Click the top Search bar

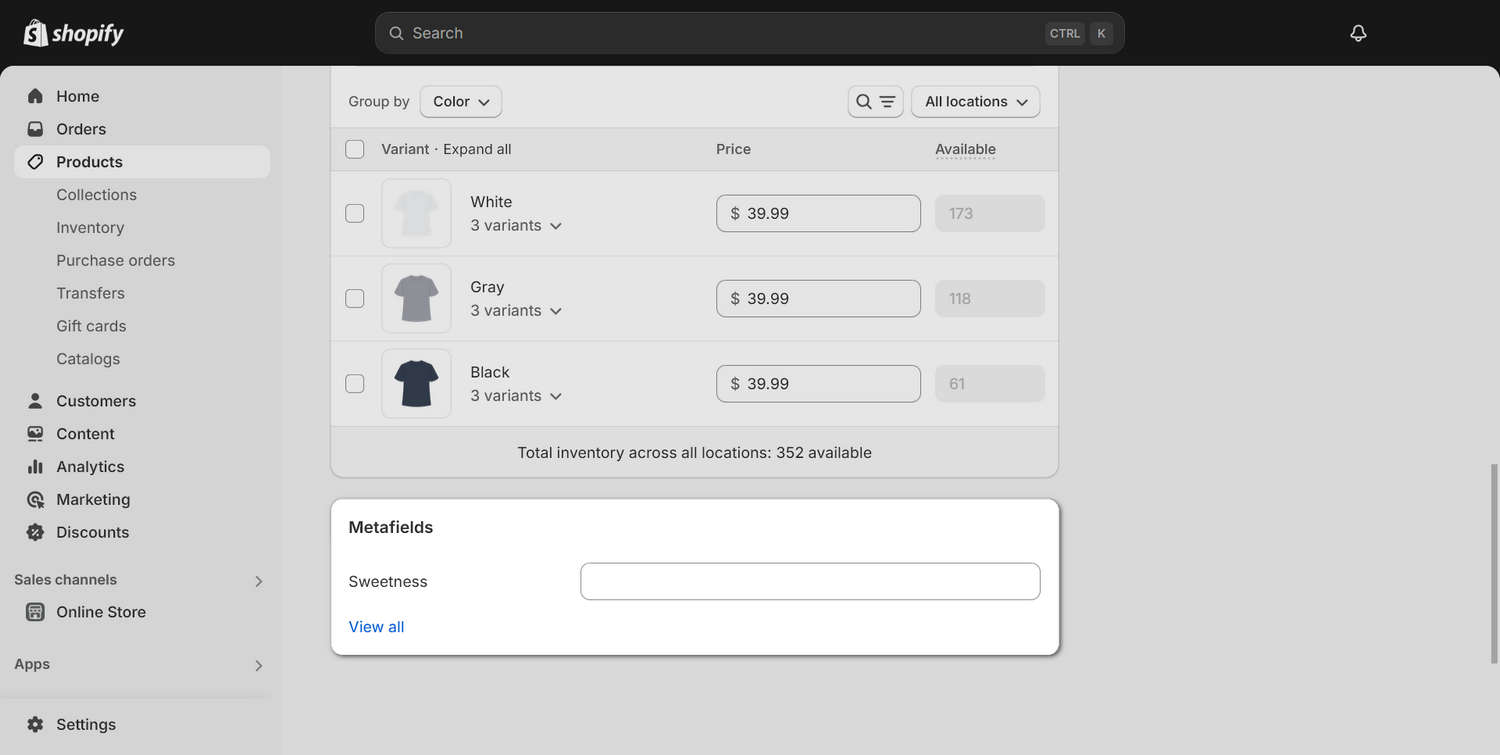coord(749,33)
